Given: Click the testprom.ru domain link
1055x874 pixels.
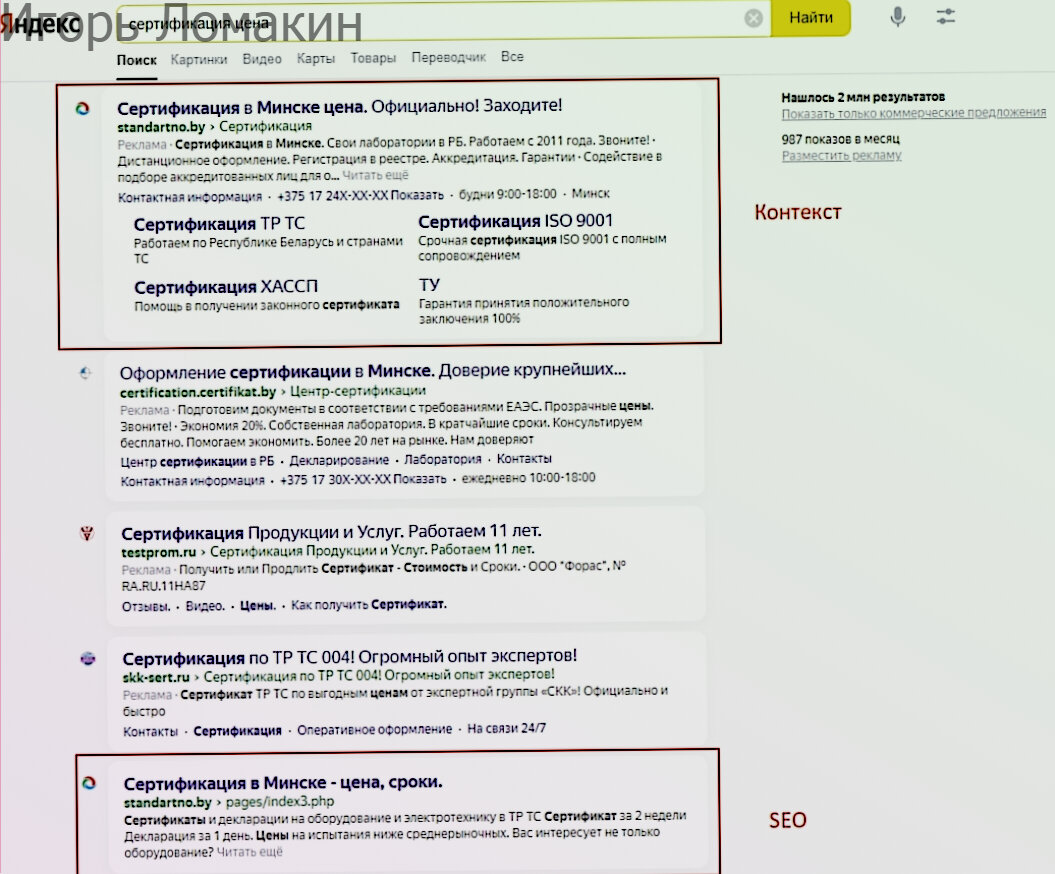Looking at the screenshot, I should [x=159, y=552].
